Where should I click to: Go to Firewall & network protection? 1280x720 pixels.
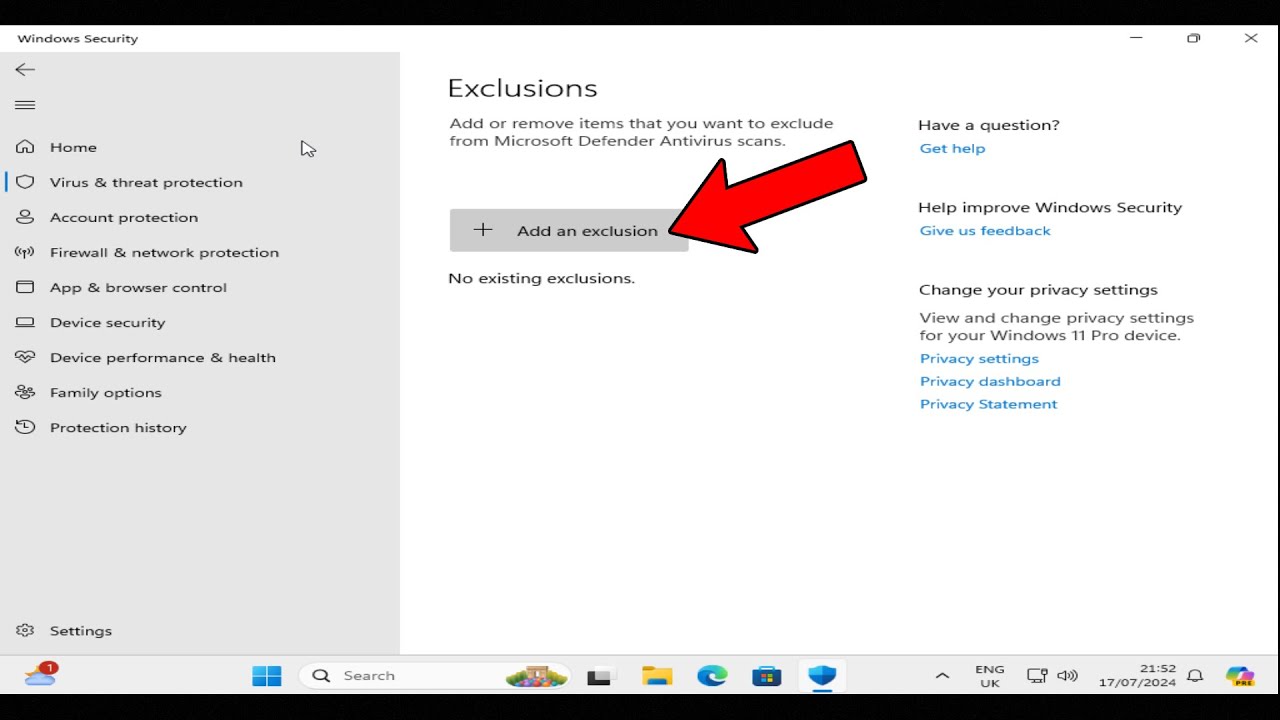164,252
